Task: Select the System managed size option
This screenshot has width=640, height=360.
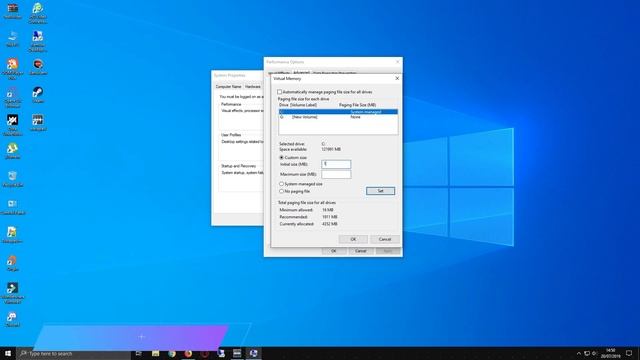Action: coord(282,184)
